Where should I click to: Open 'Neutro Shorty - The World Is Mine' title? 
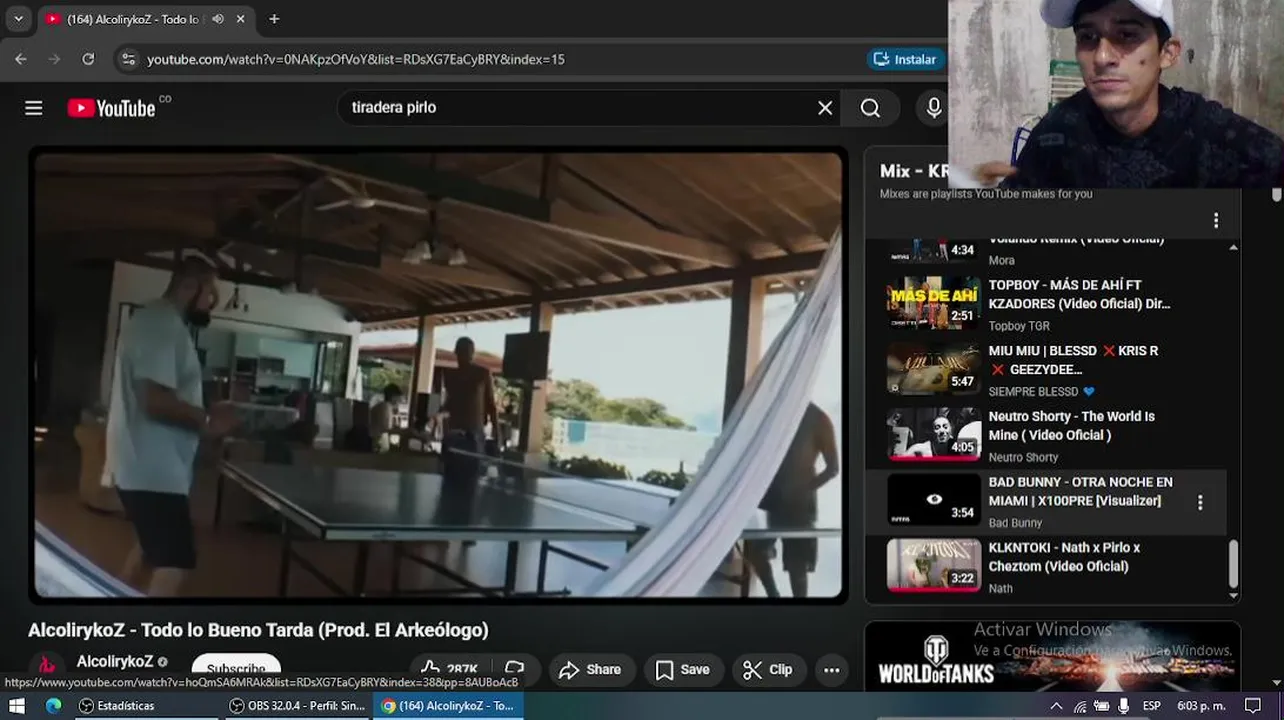tap(1072, 426)
